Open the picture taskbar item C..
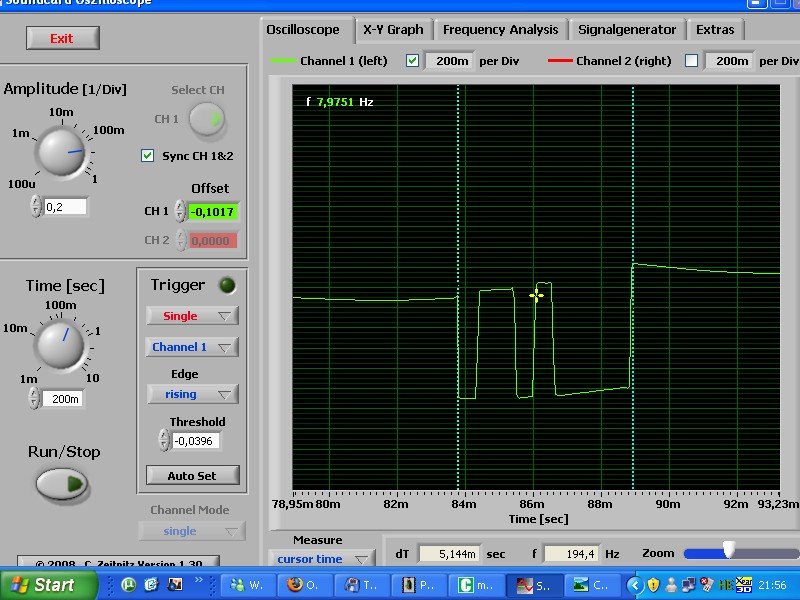Image resolution: width=800 pixels, height=600 pixels. pos(591,585)
